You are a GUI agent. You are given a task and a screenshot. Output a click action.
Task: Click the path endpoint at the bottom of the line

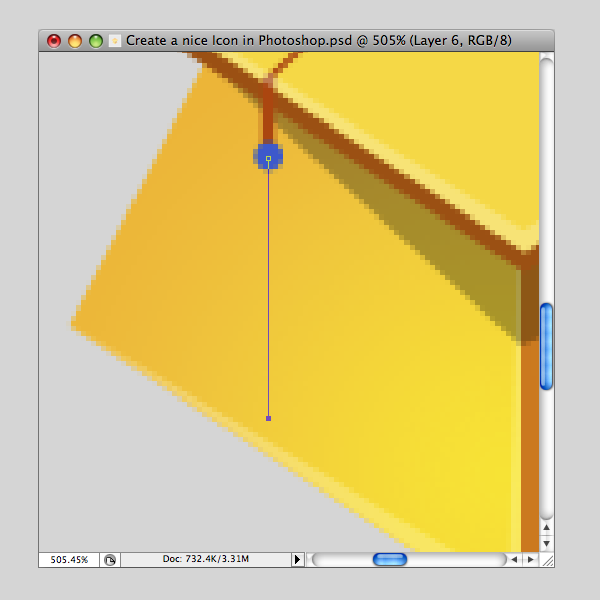click(x=268, y=419)
